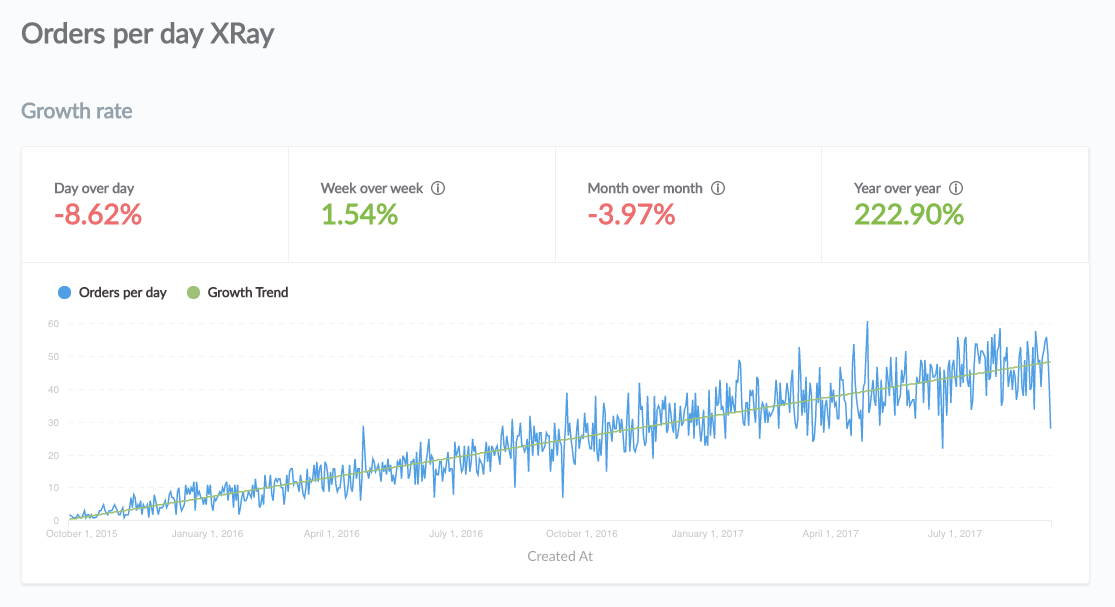1115x607 pixels.
Task: Click the 50 y-axis tick label
Action: (53, 357)
